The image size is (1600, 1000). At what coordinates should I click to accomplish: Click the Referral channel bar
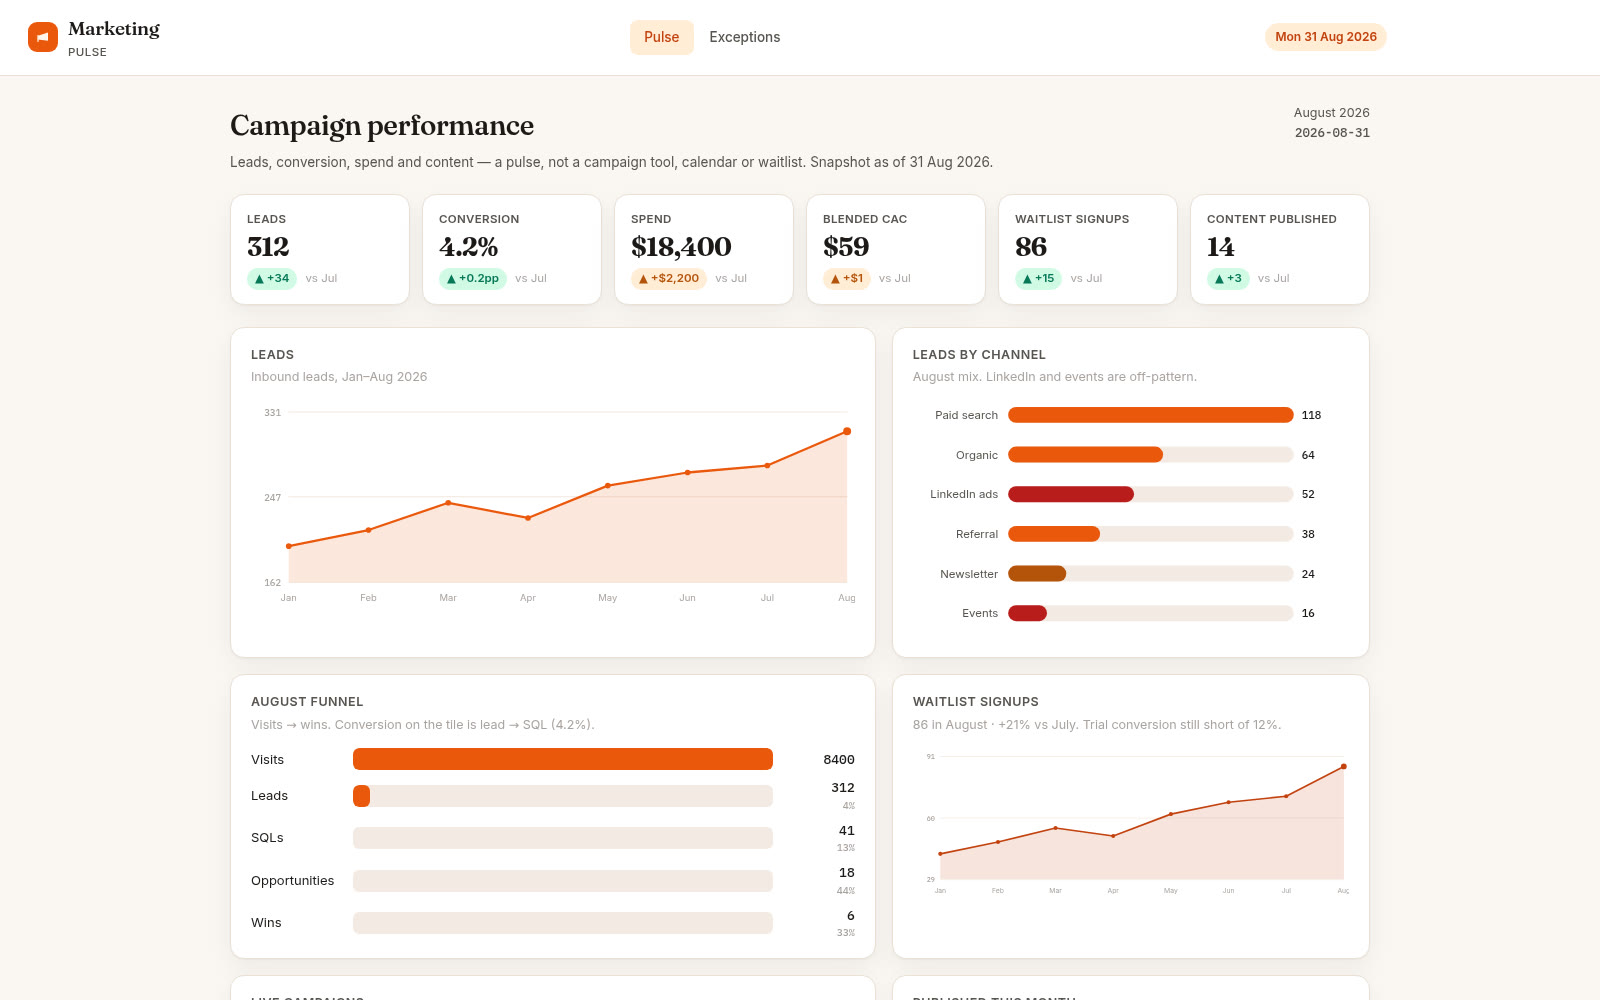[1054, 534]
